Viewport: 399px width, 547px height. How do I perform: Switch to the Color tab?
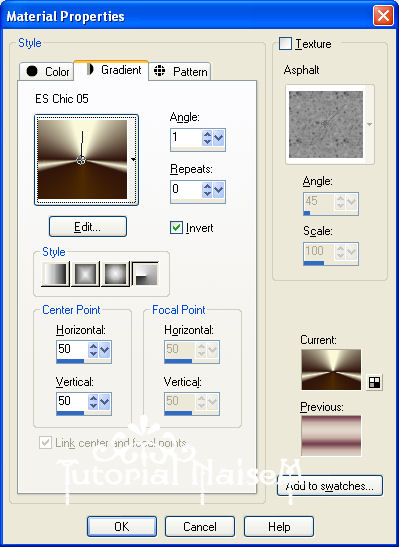[46, 72]
